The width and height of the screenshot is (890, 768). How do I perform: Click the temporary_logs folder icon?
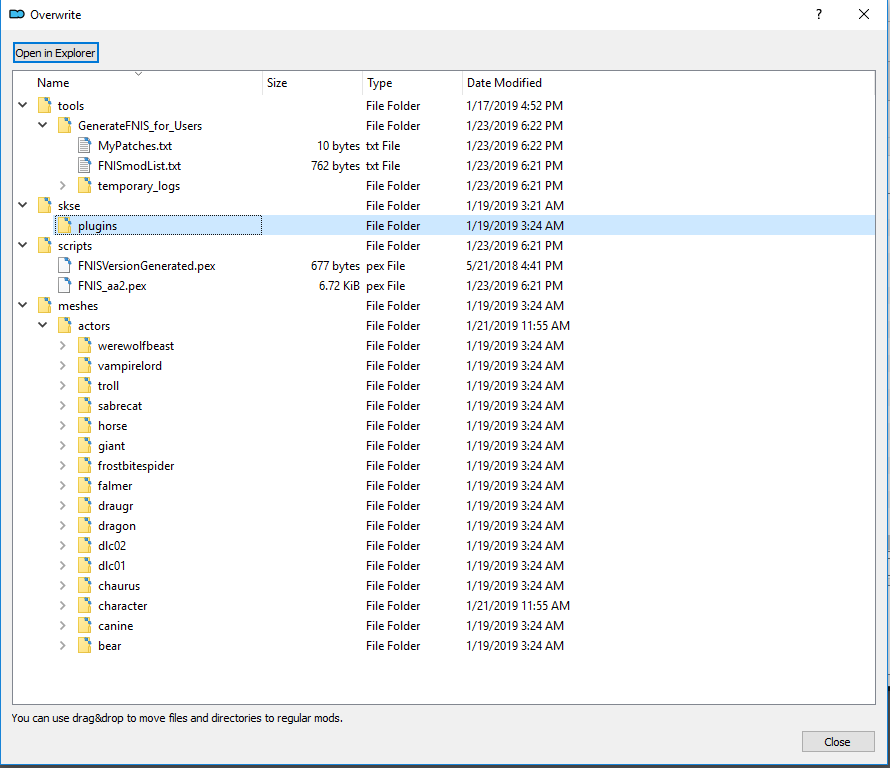pyautogui.click(x=85, y=185)
